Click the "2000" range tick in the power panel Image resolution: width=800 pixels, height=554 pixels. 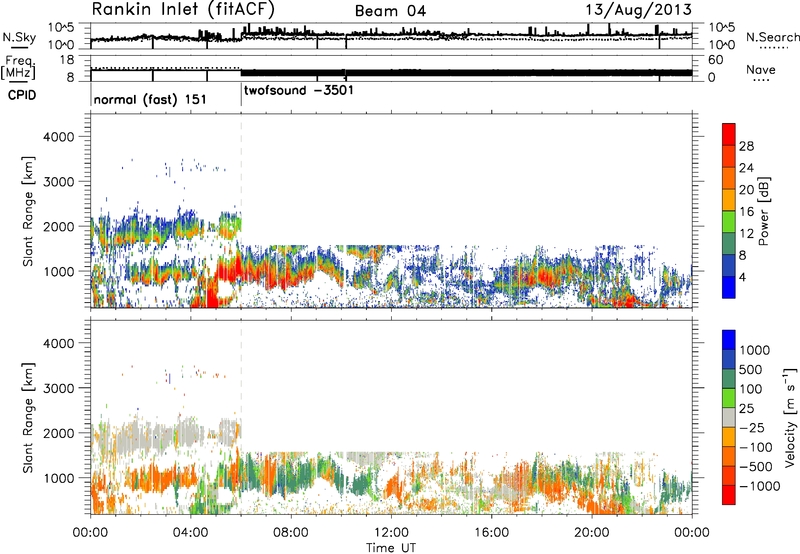pyautogui.click(x=59, y=226)
